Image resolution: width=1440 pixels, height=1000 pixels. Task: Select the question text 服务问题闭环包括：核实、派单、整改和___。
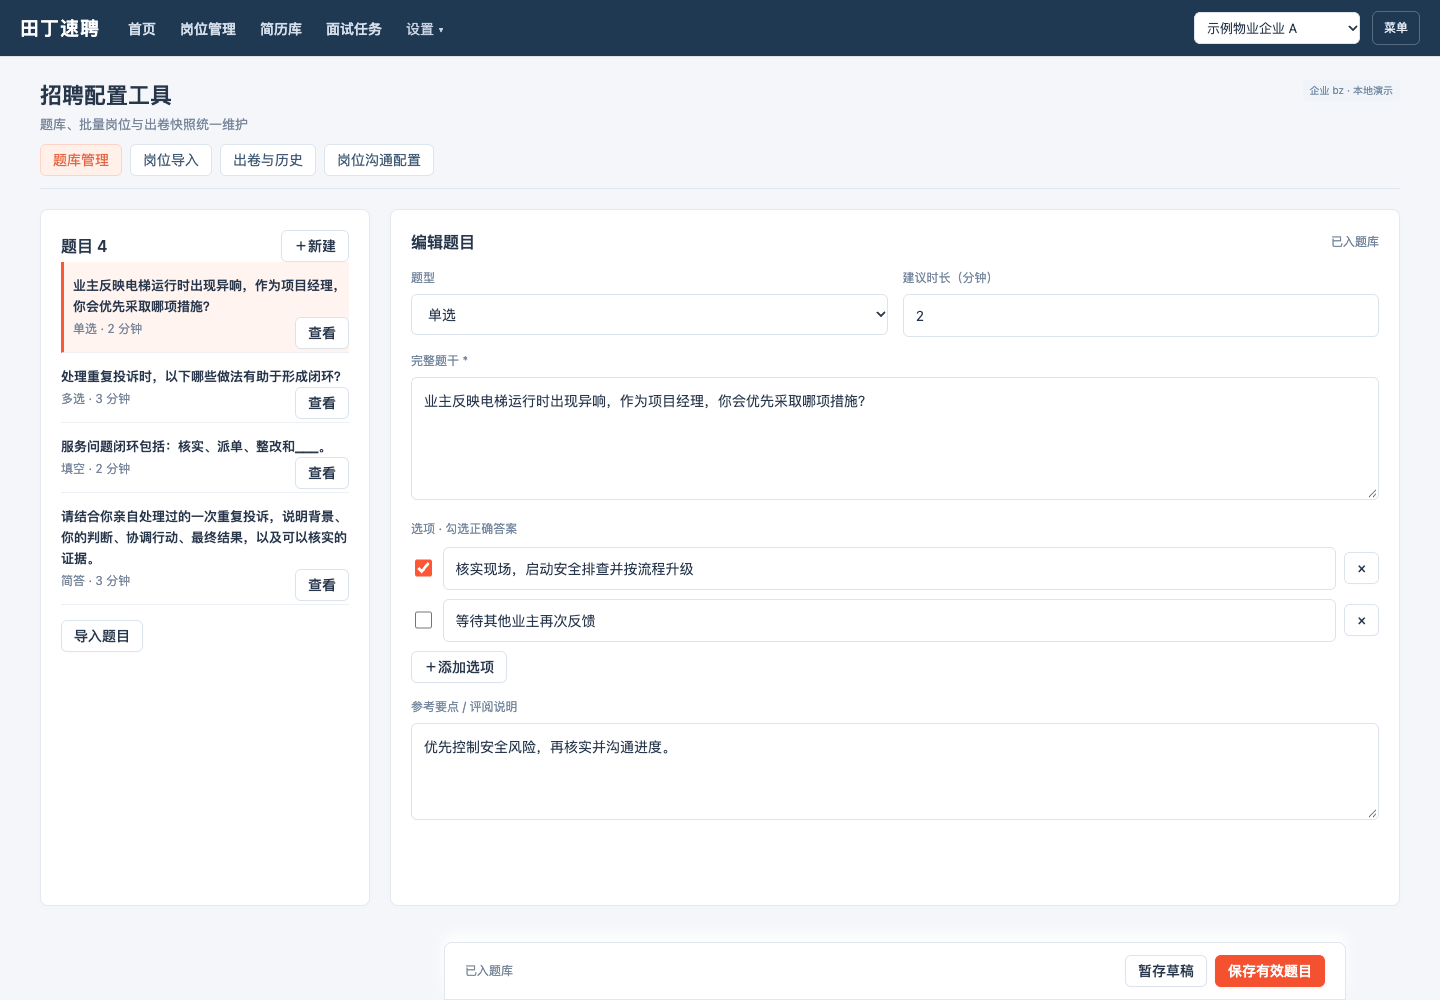(193, 446)
